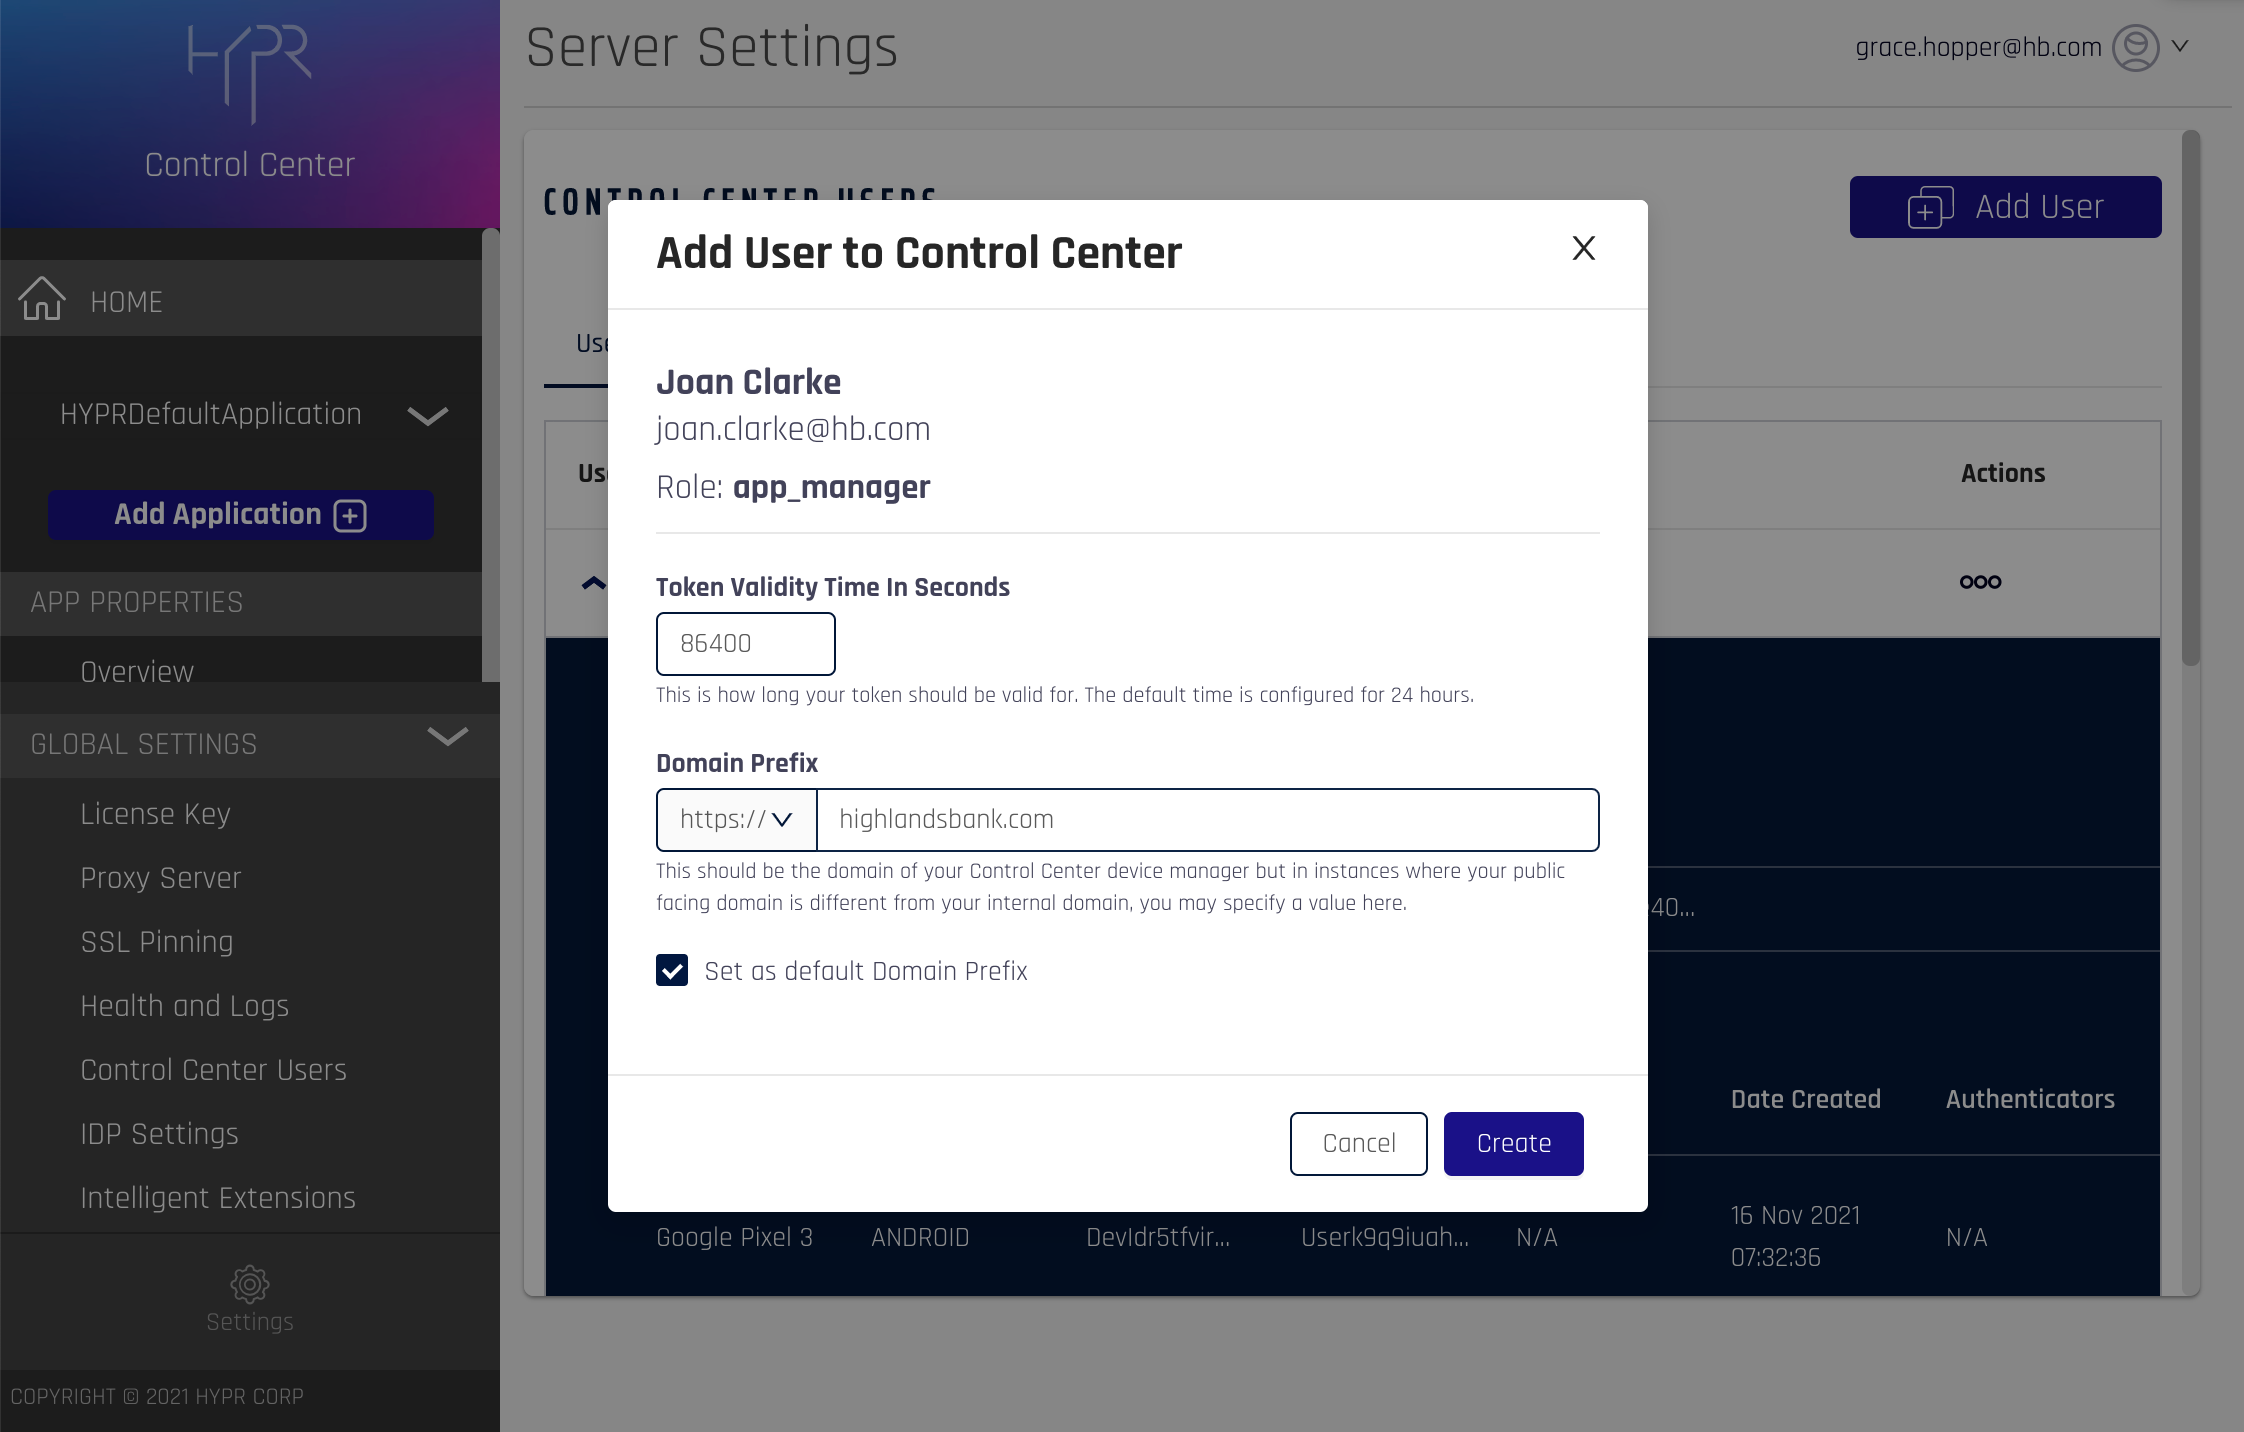2244x1432 pixels.
Task: Uncheck Set as default Domain Prefix
Action: pos(672,970)
